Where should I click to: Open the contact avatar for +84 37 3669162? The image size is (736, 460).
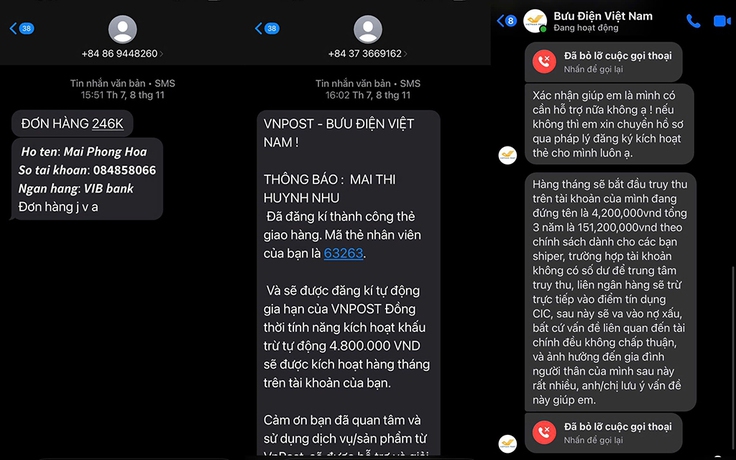click(368, 29)
